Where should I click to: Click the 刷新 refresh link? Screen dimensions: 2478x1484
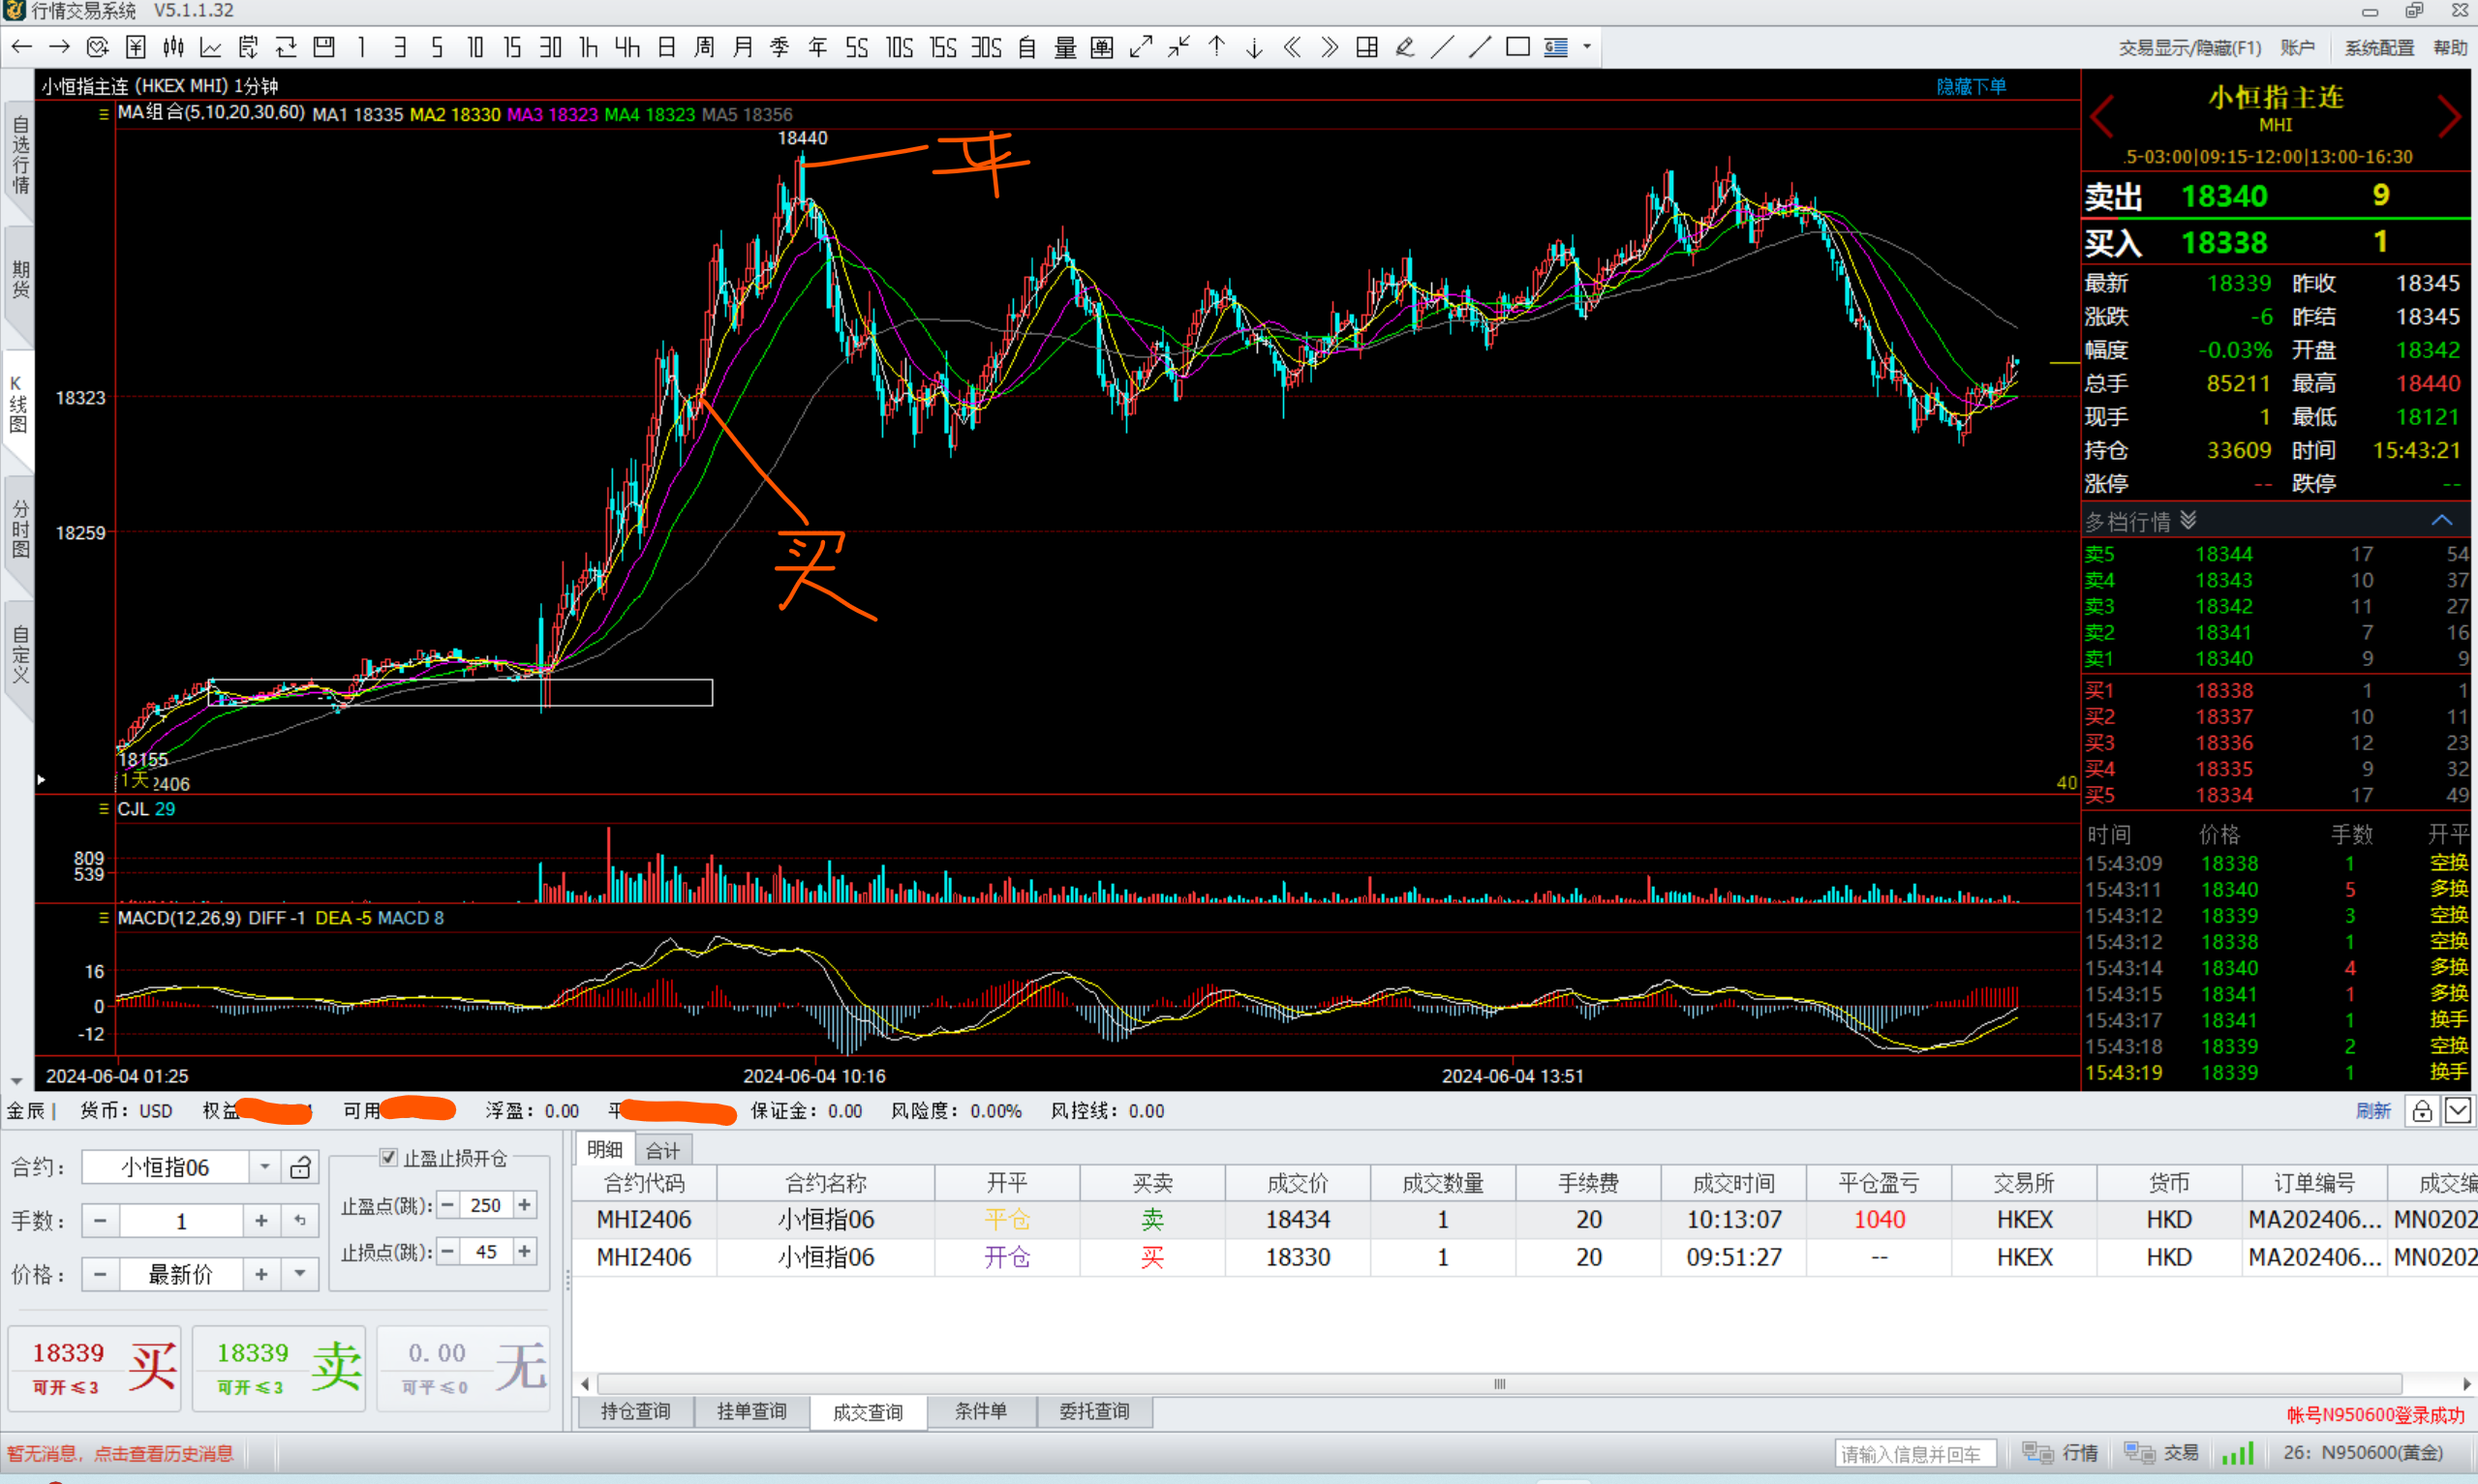pyautogui.click(x=2373, y=1111)
